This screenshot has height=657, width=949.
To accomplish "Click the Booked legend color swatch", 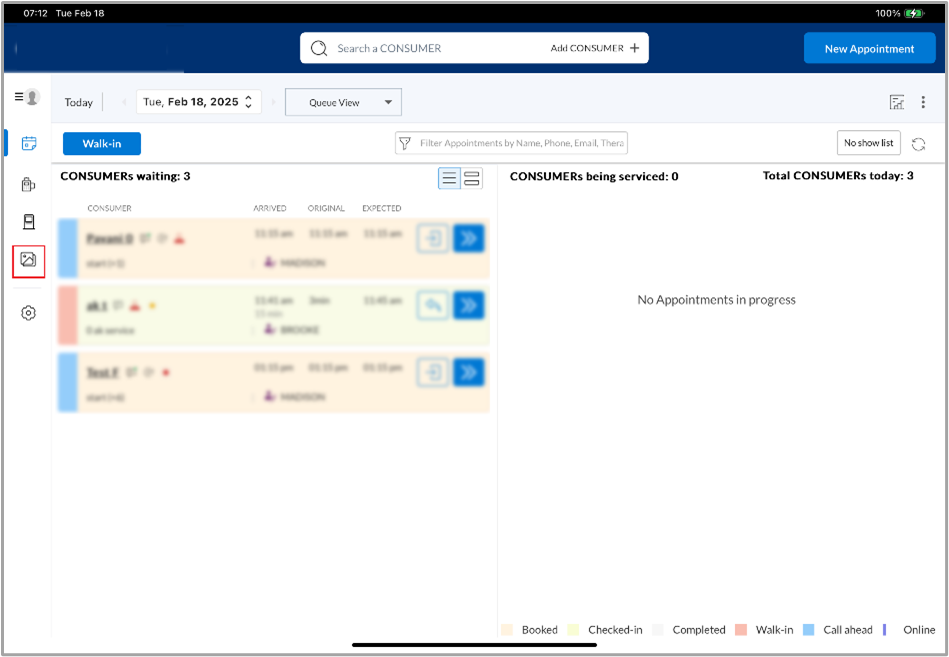I will point(507,630).
